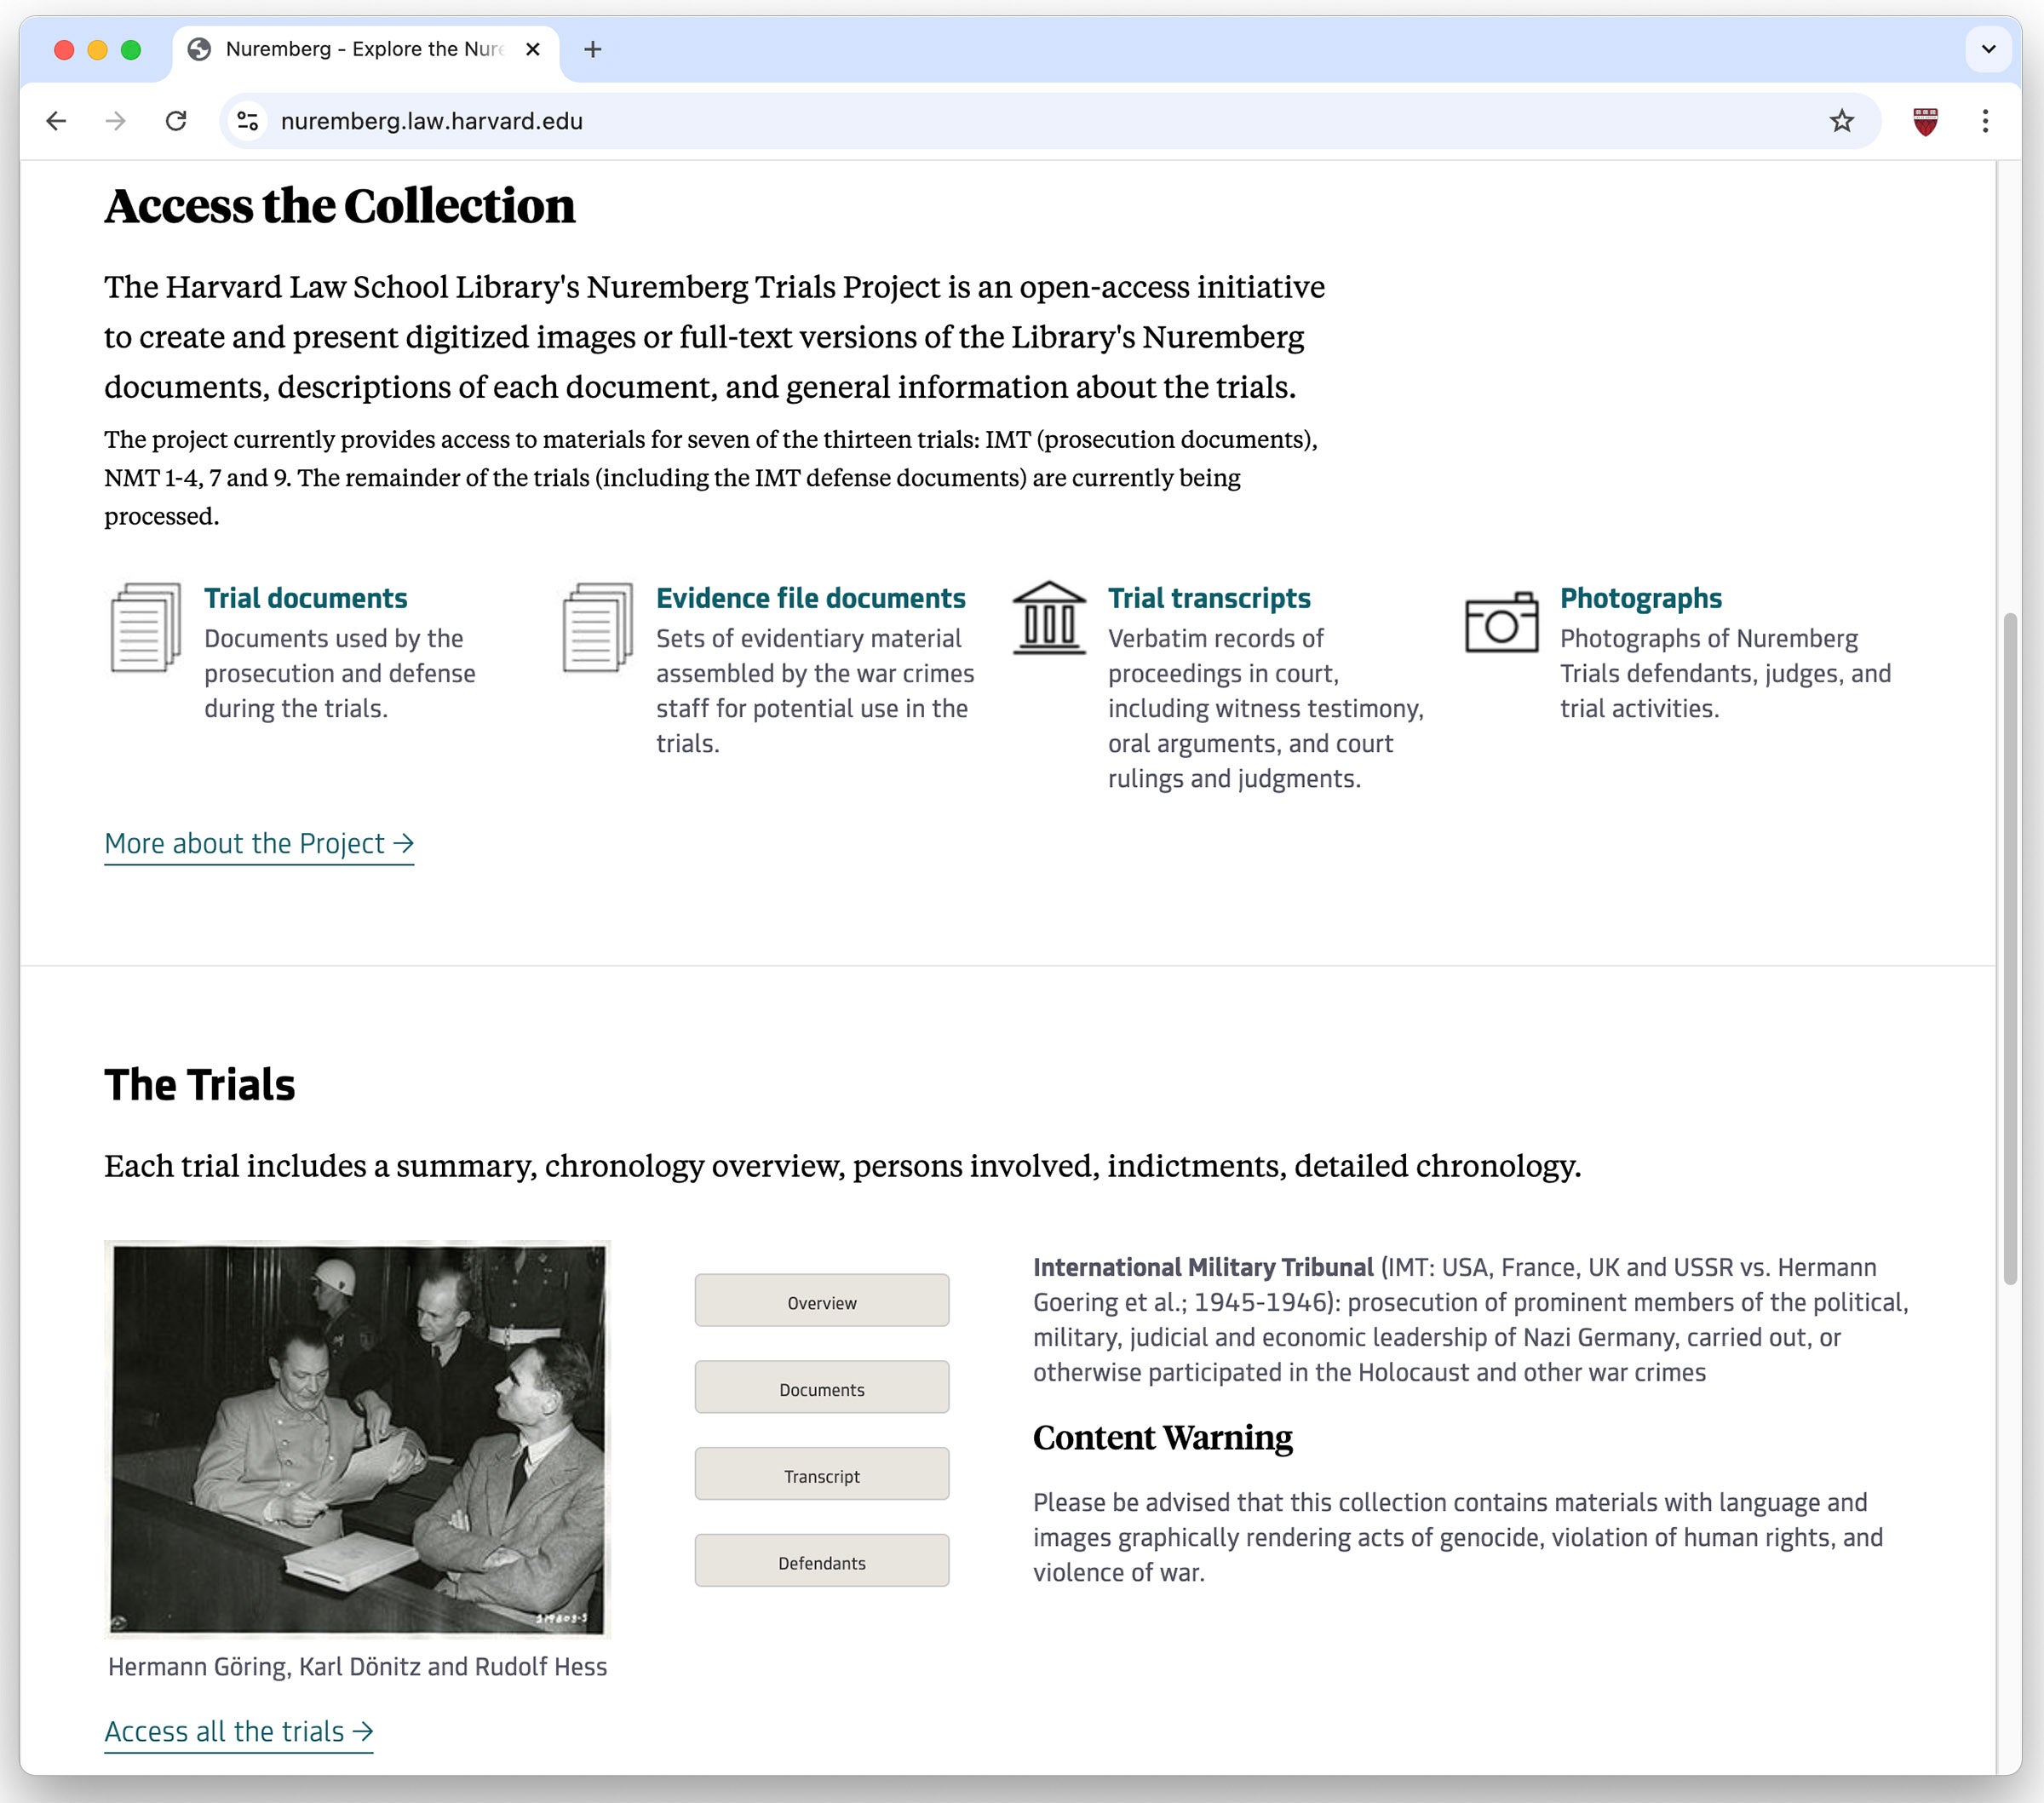Click the Trial documents pages icon
The width and height of the screenshot is (2044, 1803).
146,627
